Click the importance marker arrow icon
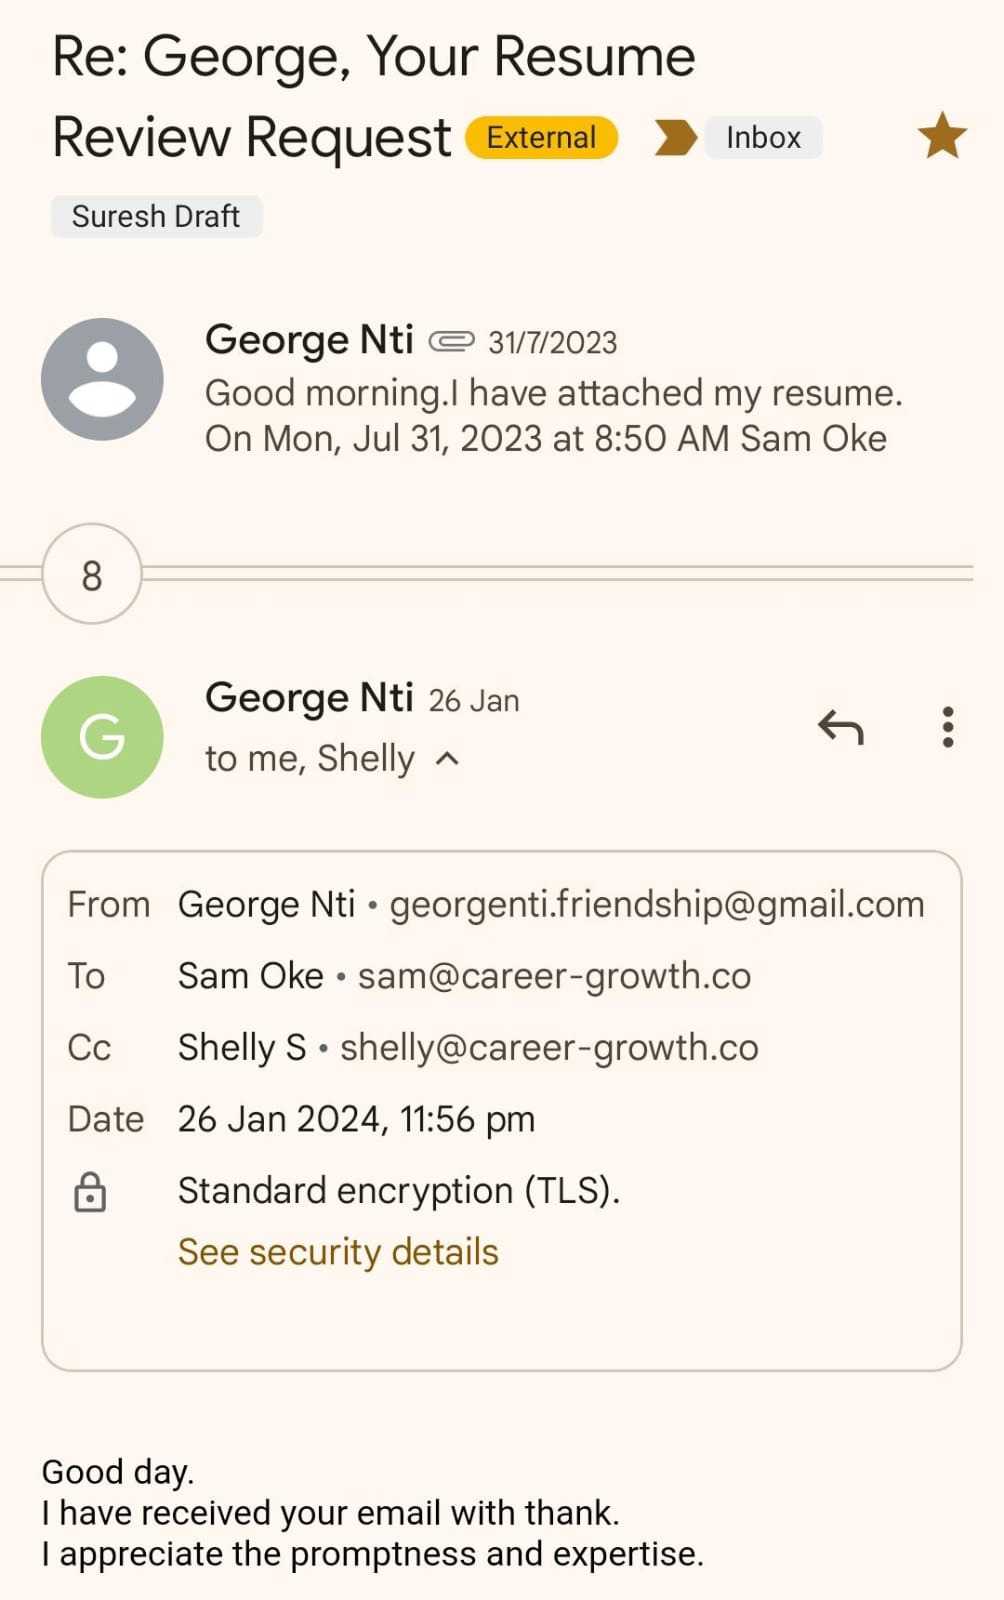 pos(675,138)
